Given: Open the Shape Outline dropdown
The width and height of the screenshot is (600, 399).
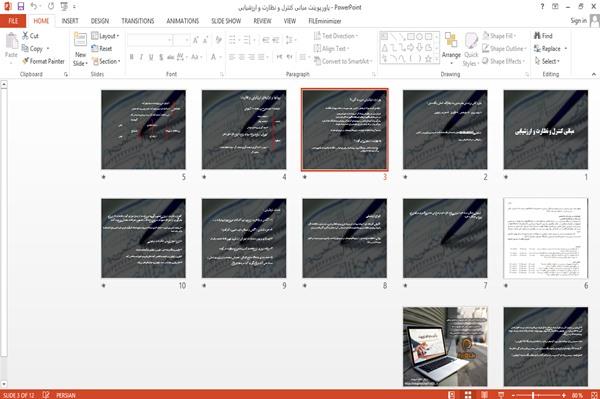Looking at the screenshot, I should pos(504,49).
